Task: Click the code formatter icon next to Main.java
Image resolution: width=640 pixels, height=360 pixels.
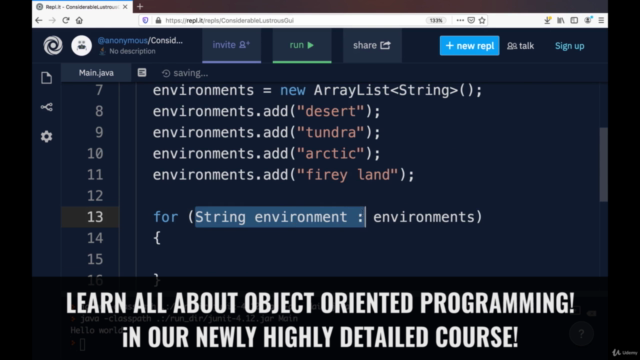Action: tap(142, 73)
